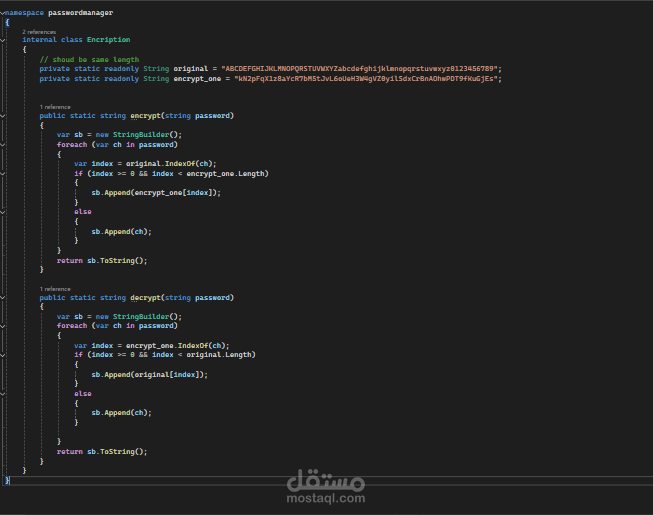Collapse the foreach loop inside decrypt
The image size is (653, 515).
pyautogui.click(x=2, y=326)
